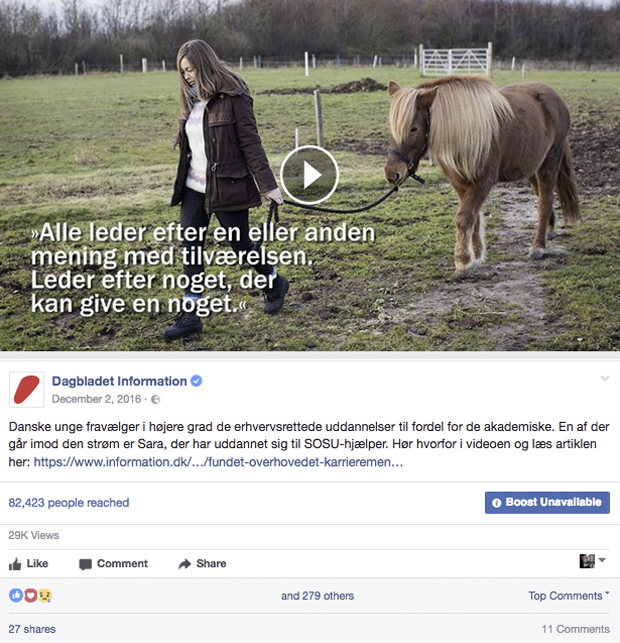620x643 pixels.
Task: Open the information.dk article link
Action: (x=218, y=462)
